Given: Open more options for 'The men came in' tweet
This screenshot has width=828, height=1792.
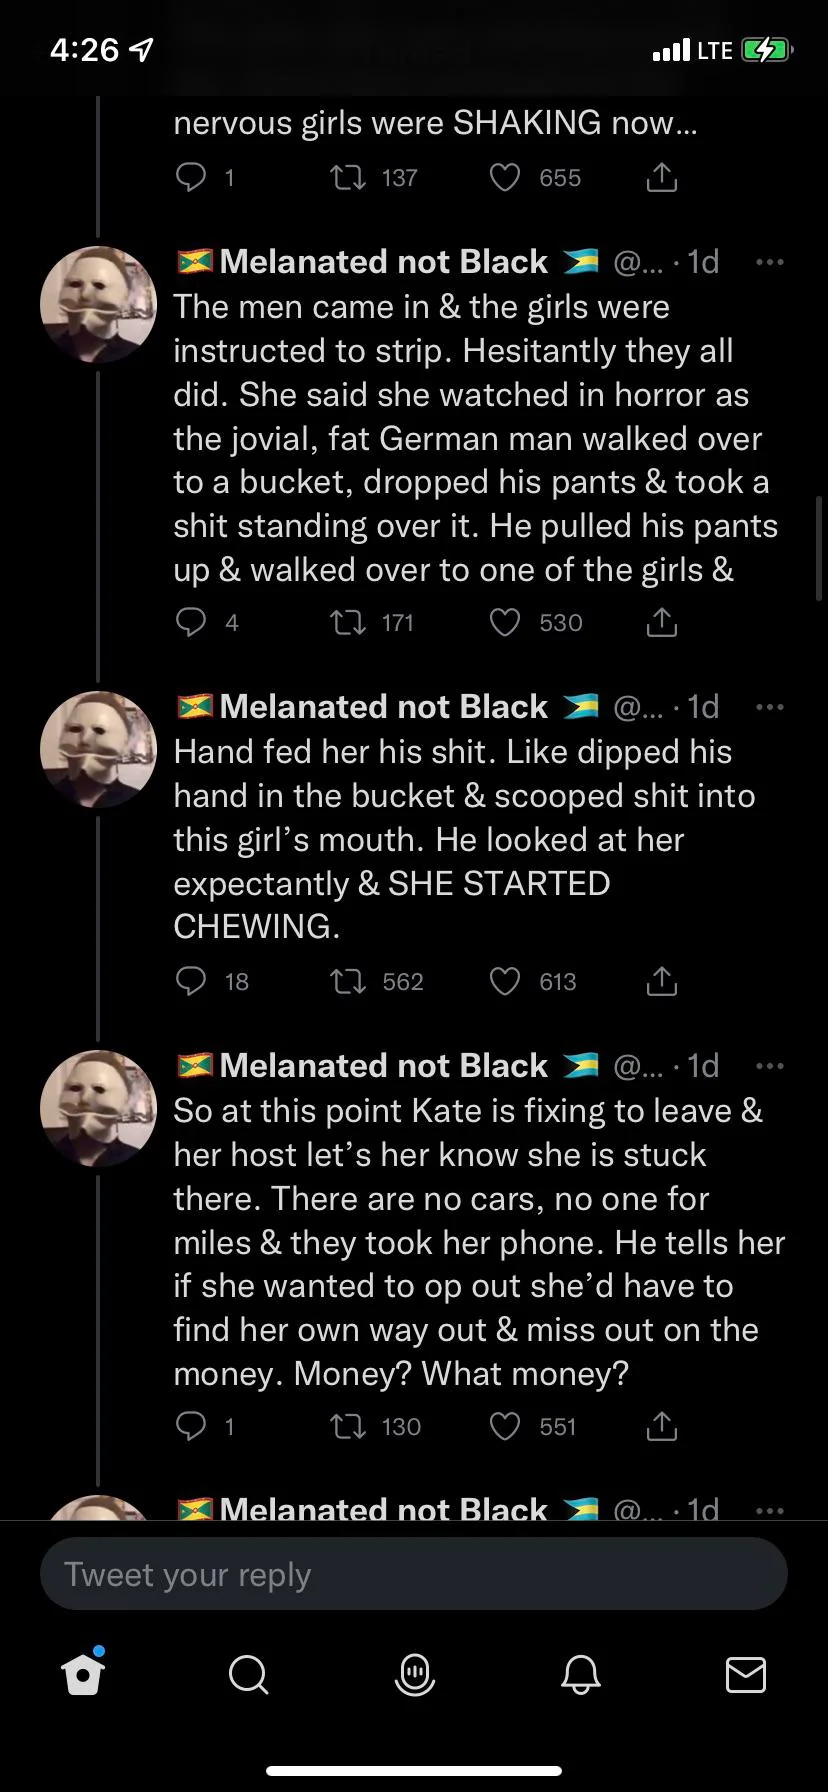Looking at the screenshot, I should pos(769,262).
